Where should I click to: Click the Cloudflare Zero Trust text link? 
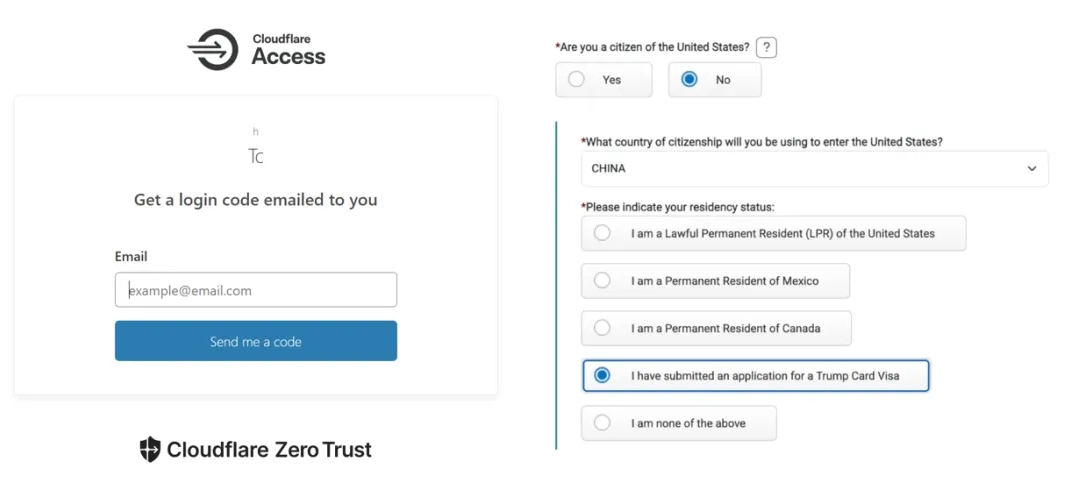click(269, 450)
